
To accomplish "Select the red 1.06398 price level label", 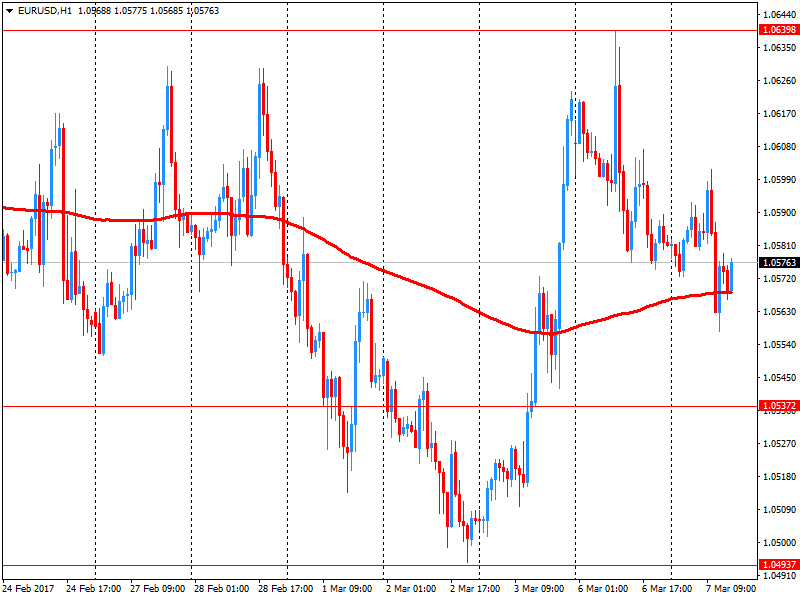I will pyautogui.click(x=779, y=30).
